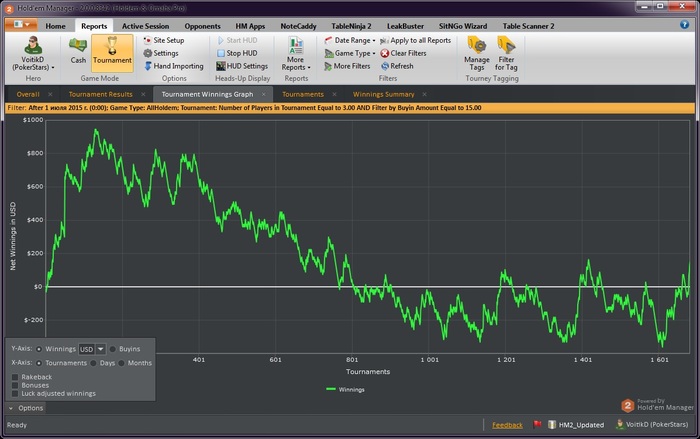The width and height of the screenshot is (700, 439).
Task: Open More Filters
Action: pos(347,66)
